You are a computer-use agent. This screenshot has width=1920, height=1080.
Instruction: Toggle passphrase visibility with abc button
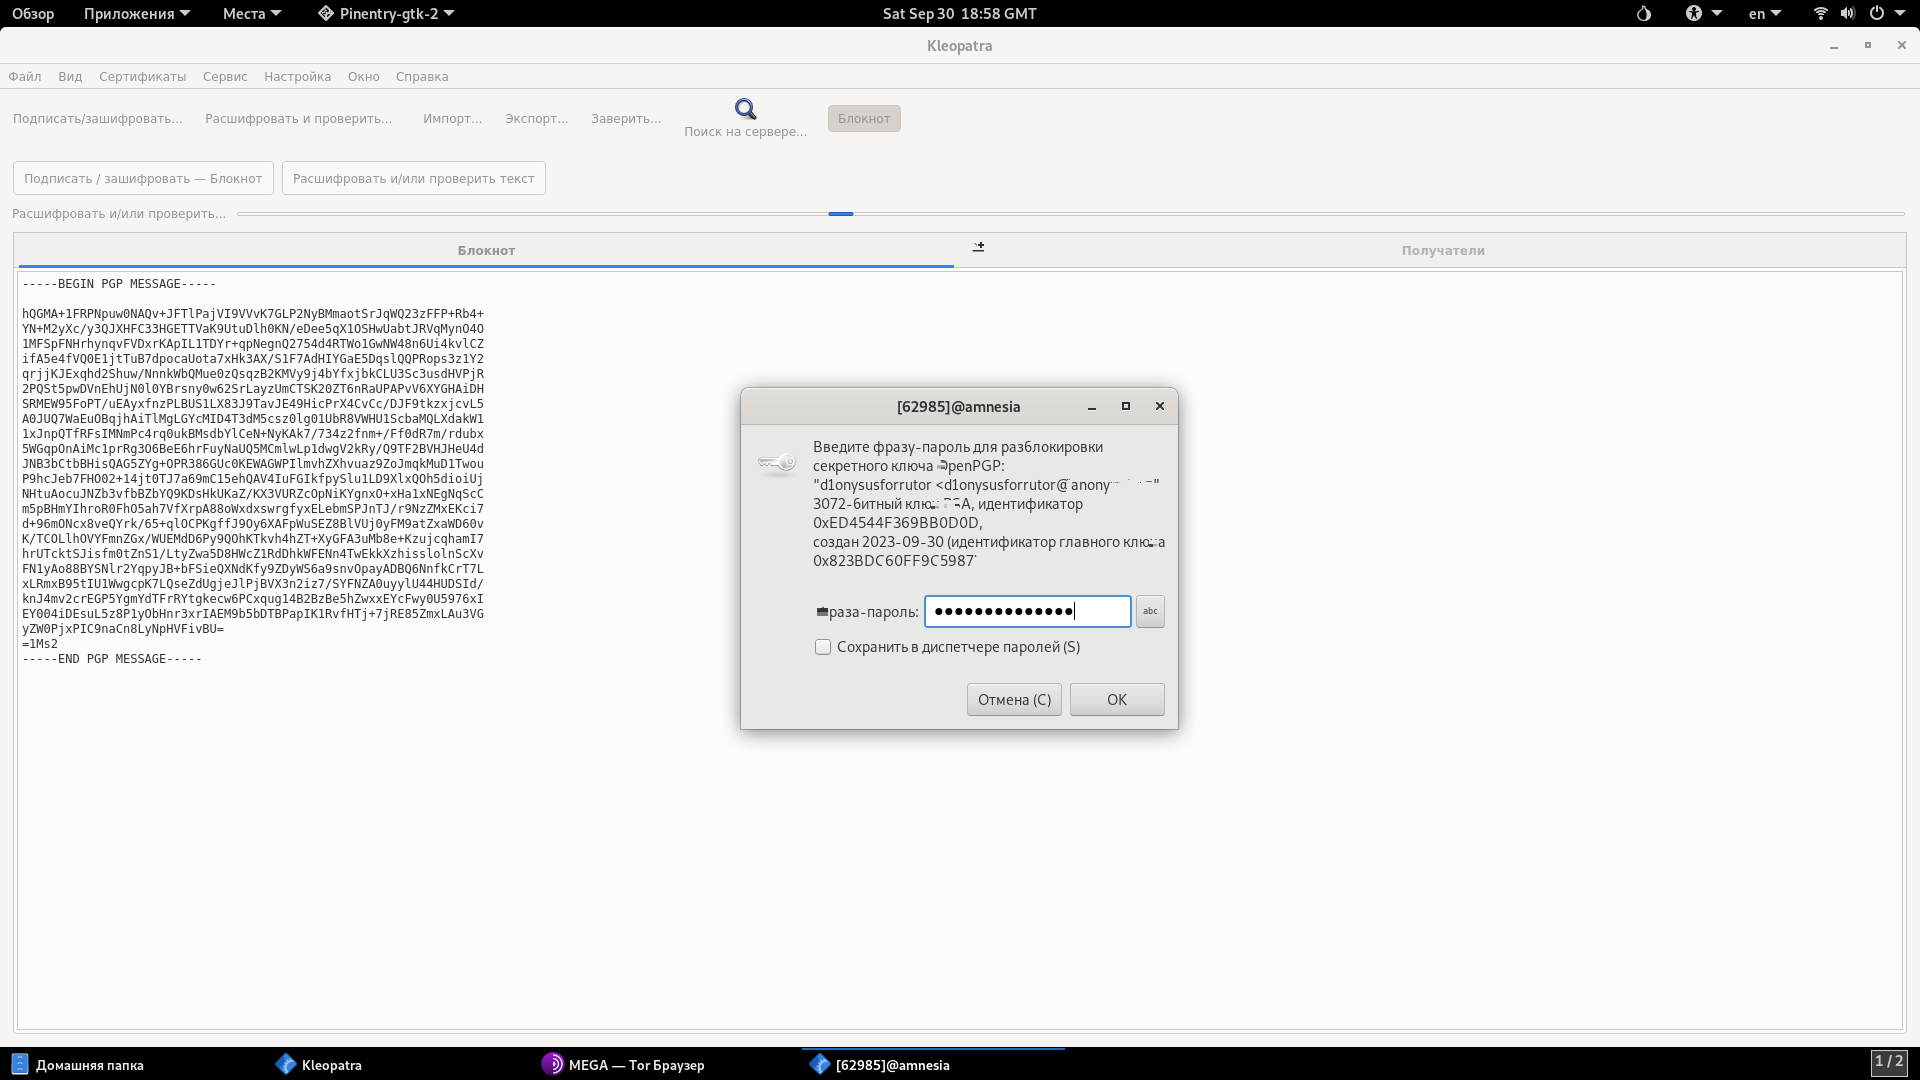[1150, 611]
